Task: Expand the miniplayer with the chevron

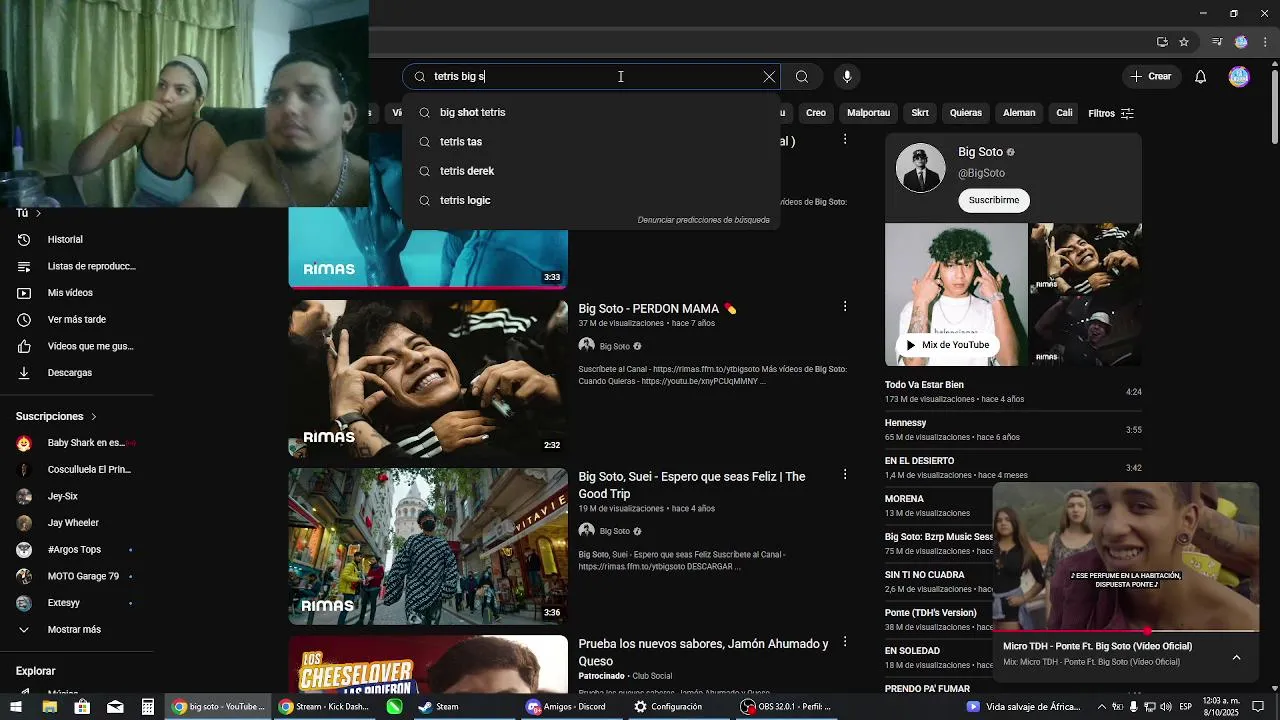Action: [1237, 657]
